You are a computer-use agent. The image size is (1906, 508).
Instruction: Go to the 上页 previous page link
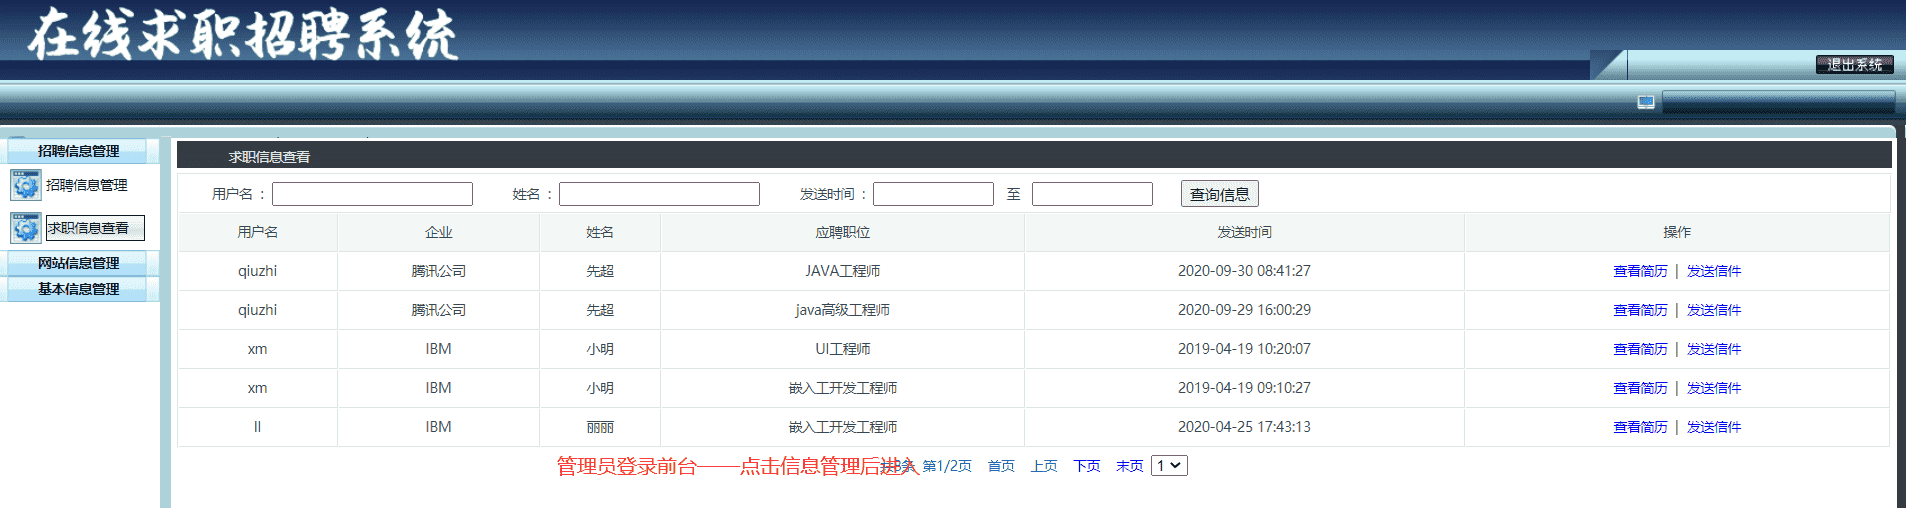coord(1044,466)
